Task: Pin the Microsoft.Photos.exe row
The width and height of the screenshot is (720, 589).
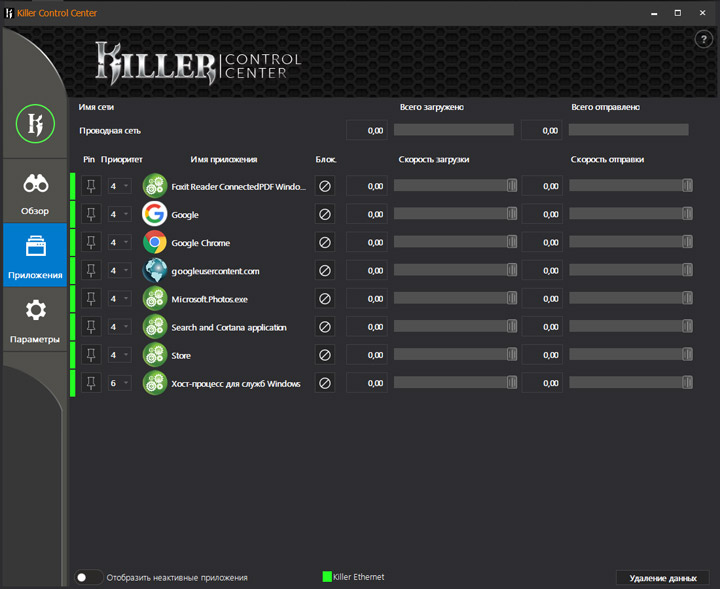Action: coord(91,299)
